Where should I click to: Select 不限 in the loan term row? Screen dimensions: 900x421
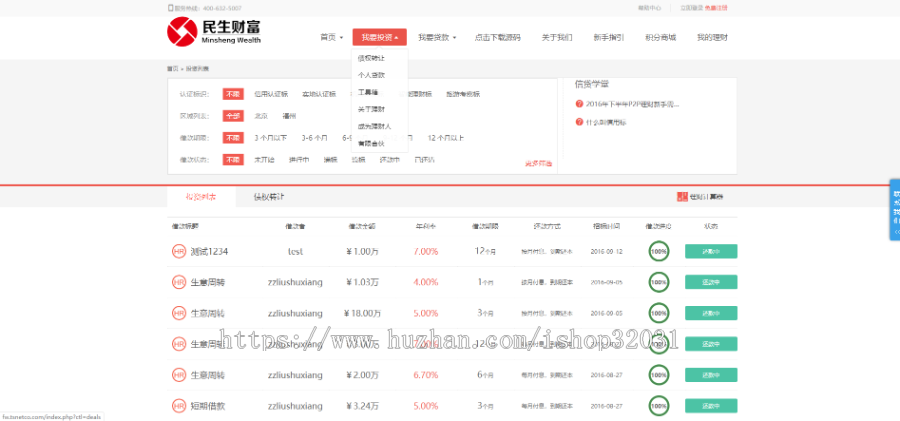(x=233, y=138)
